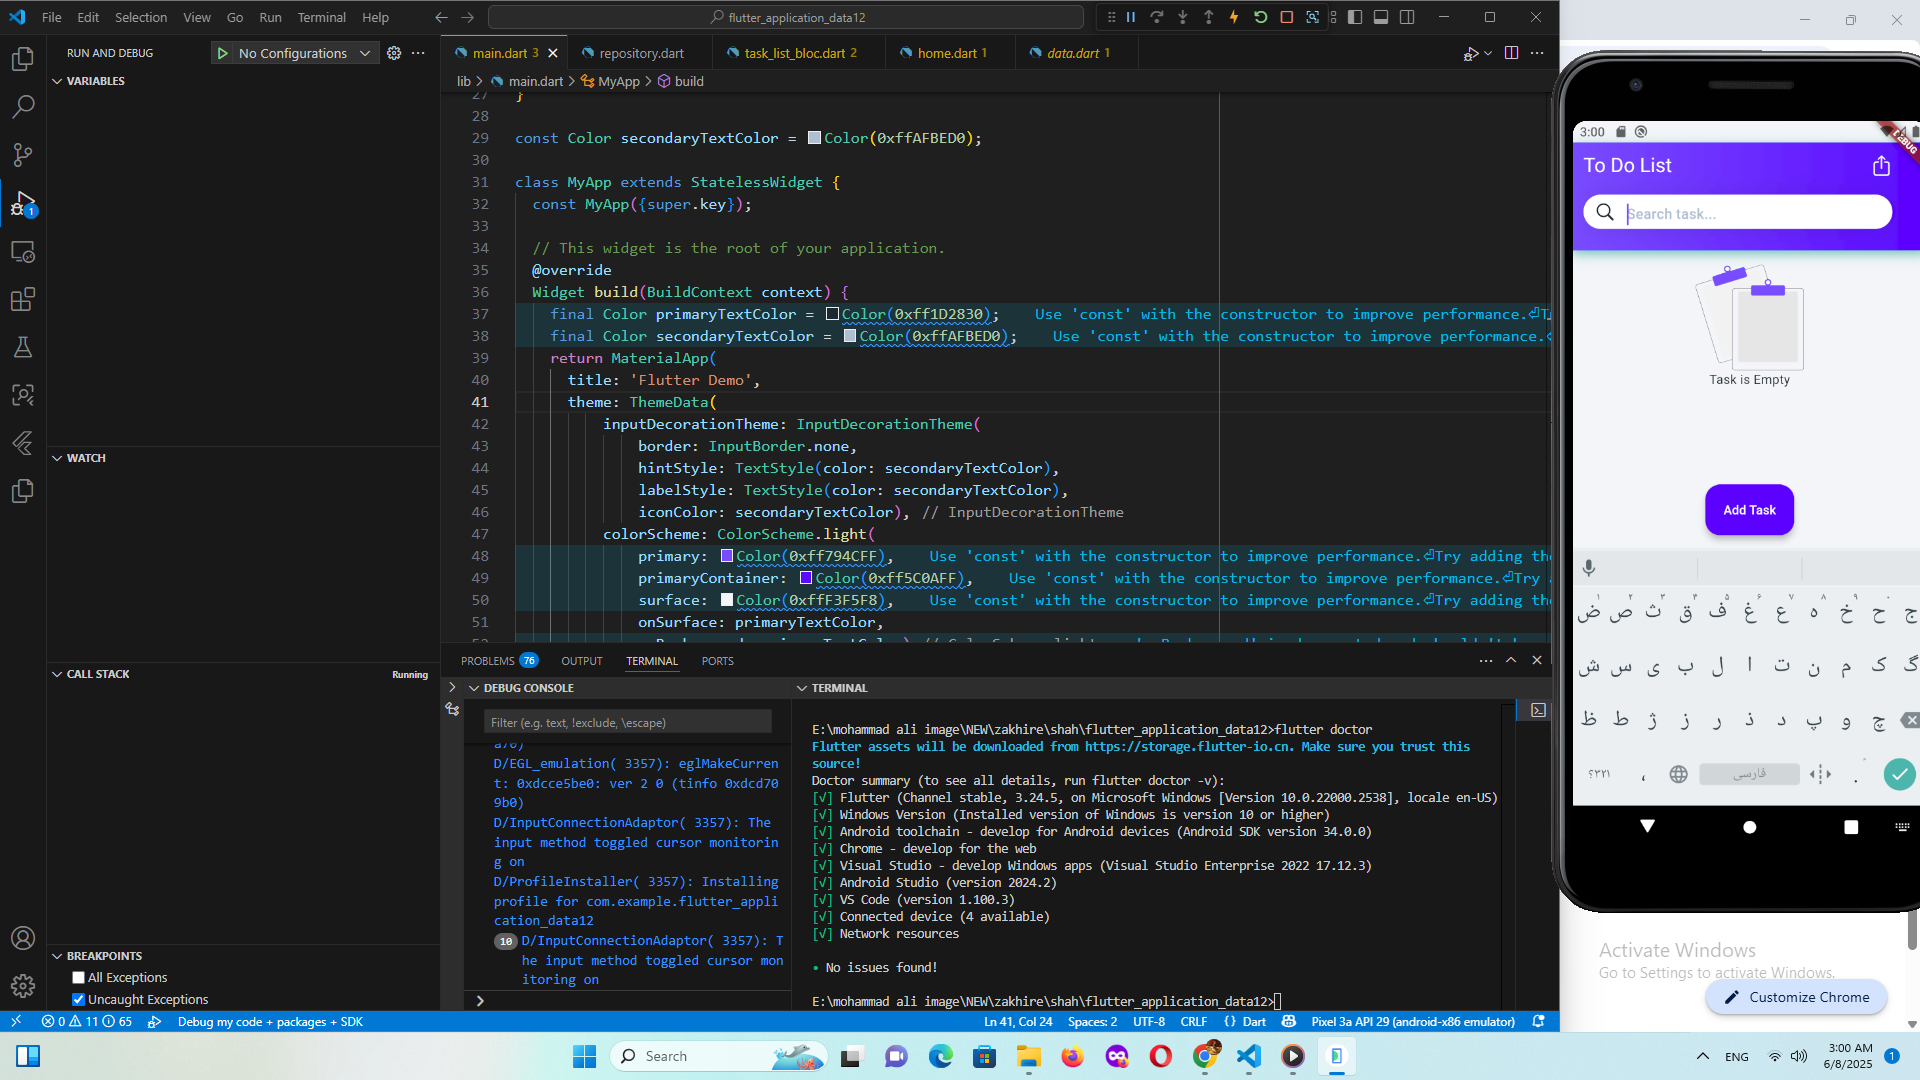Switch to OUTPUT panel tab
This screenshot has width=1920, height=1080.
(x=582, y=661)
